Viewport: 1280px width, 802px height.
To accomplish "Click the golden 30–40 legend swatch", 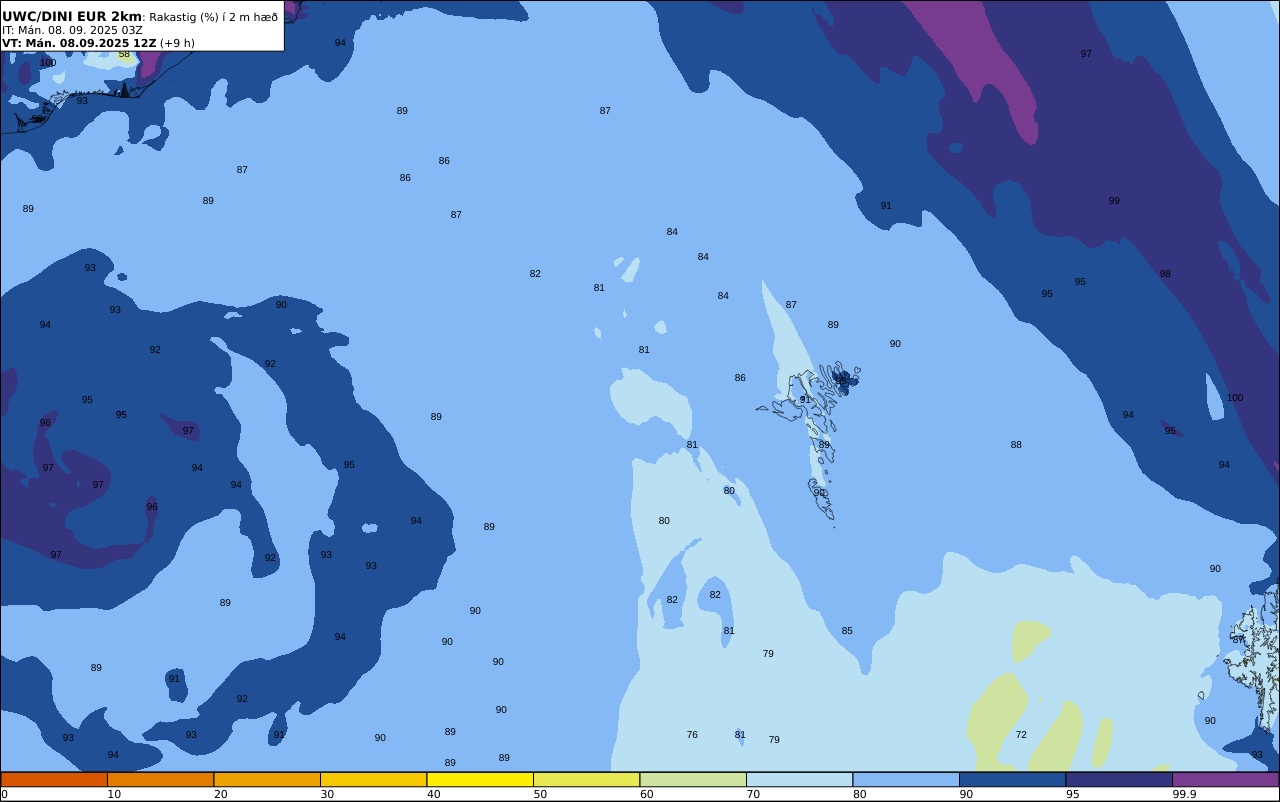I will 373,779.
